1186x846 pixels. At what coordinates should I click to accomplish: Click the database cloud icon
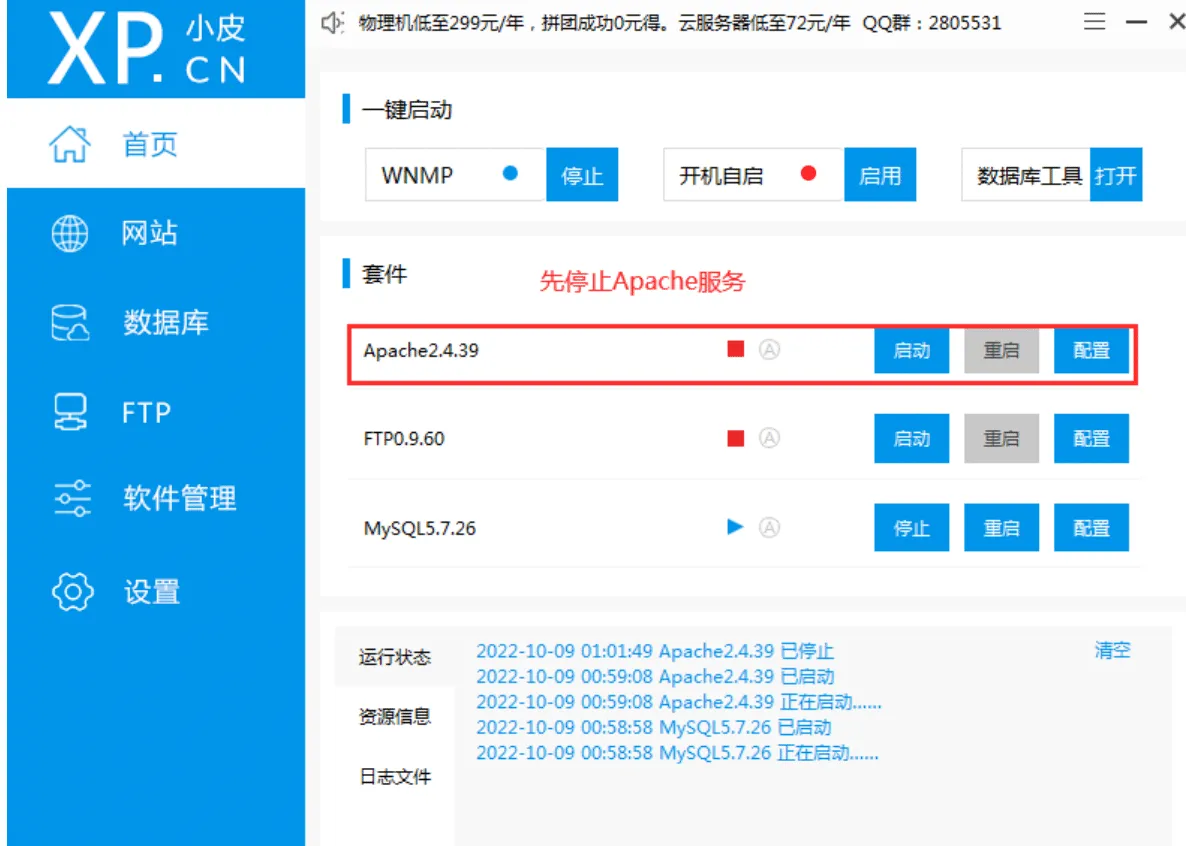pos(70,323)
